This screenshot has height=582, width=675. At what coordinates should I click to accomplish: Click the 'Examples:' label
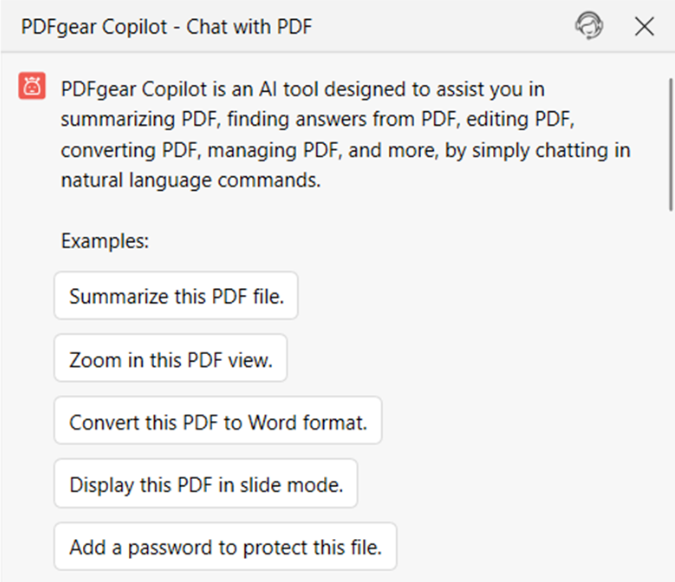[x=105, y=241]
